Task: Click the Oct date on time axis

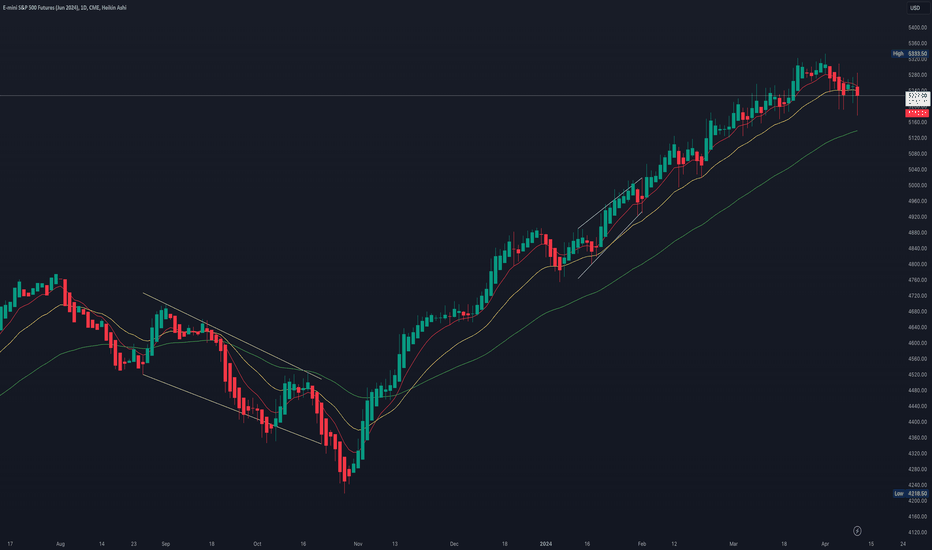Action: pos(257,543)
